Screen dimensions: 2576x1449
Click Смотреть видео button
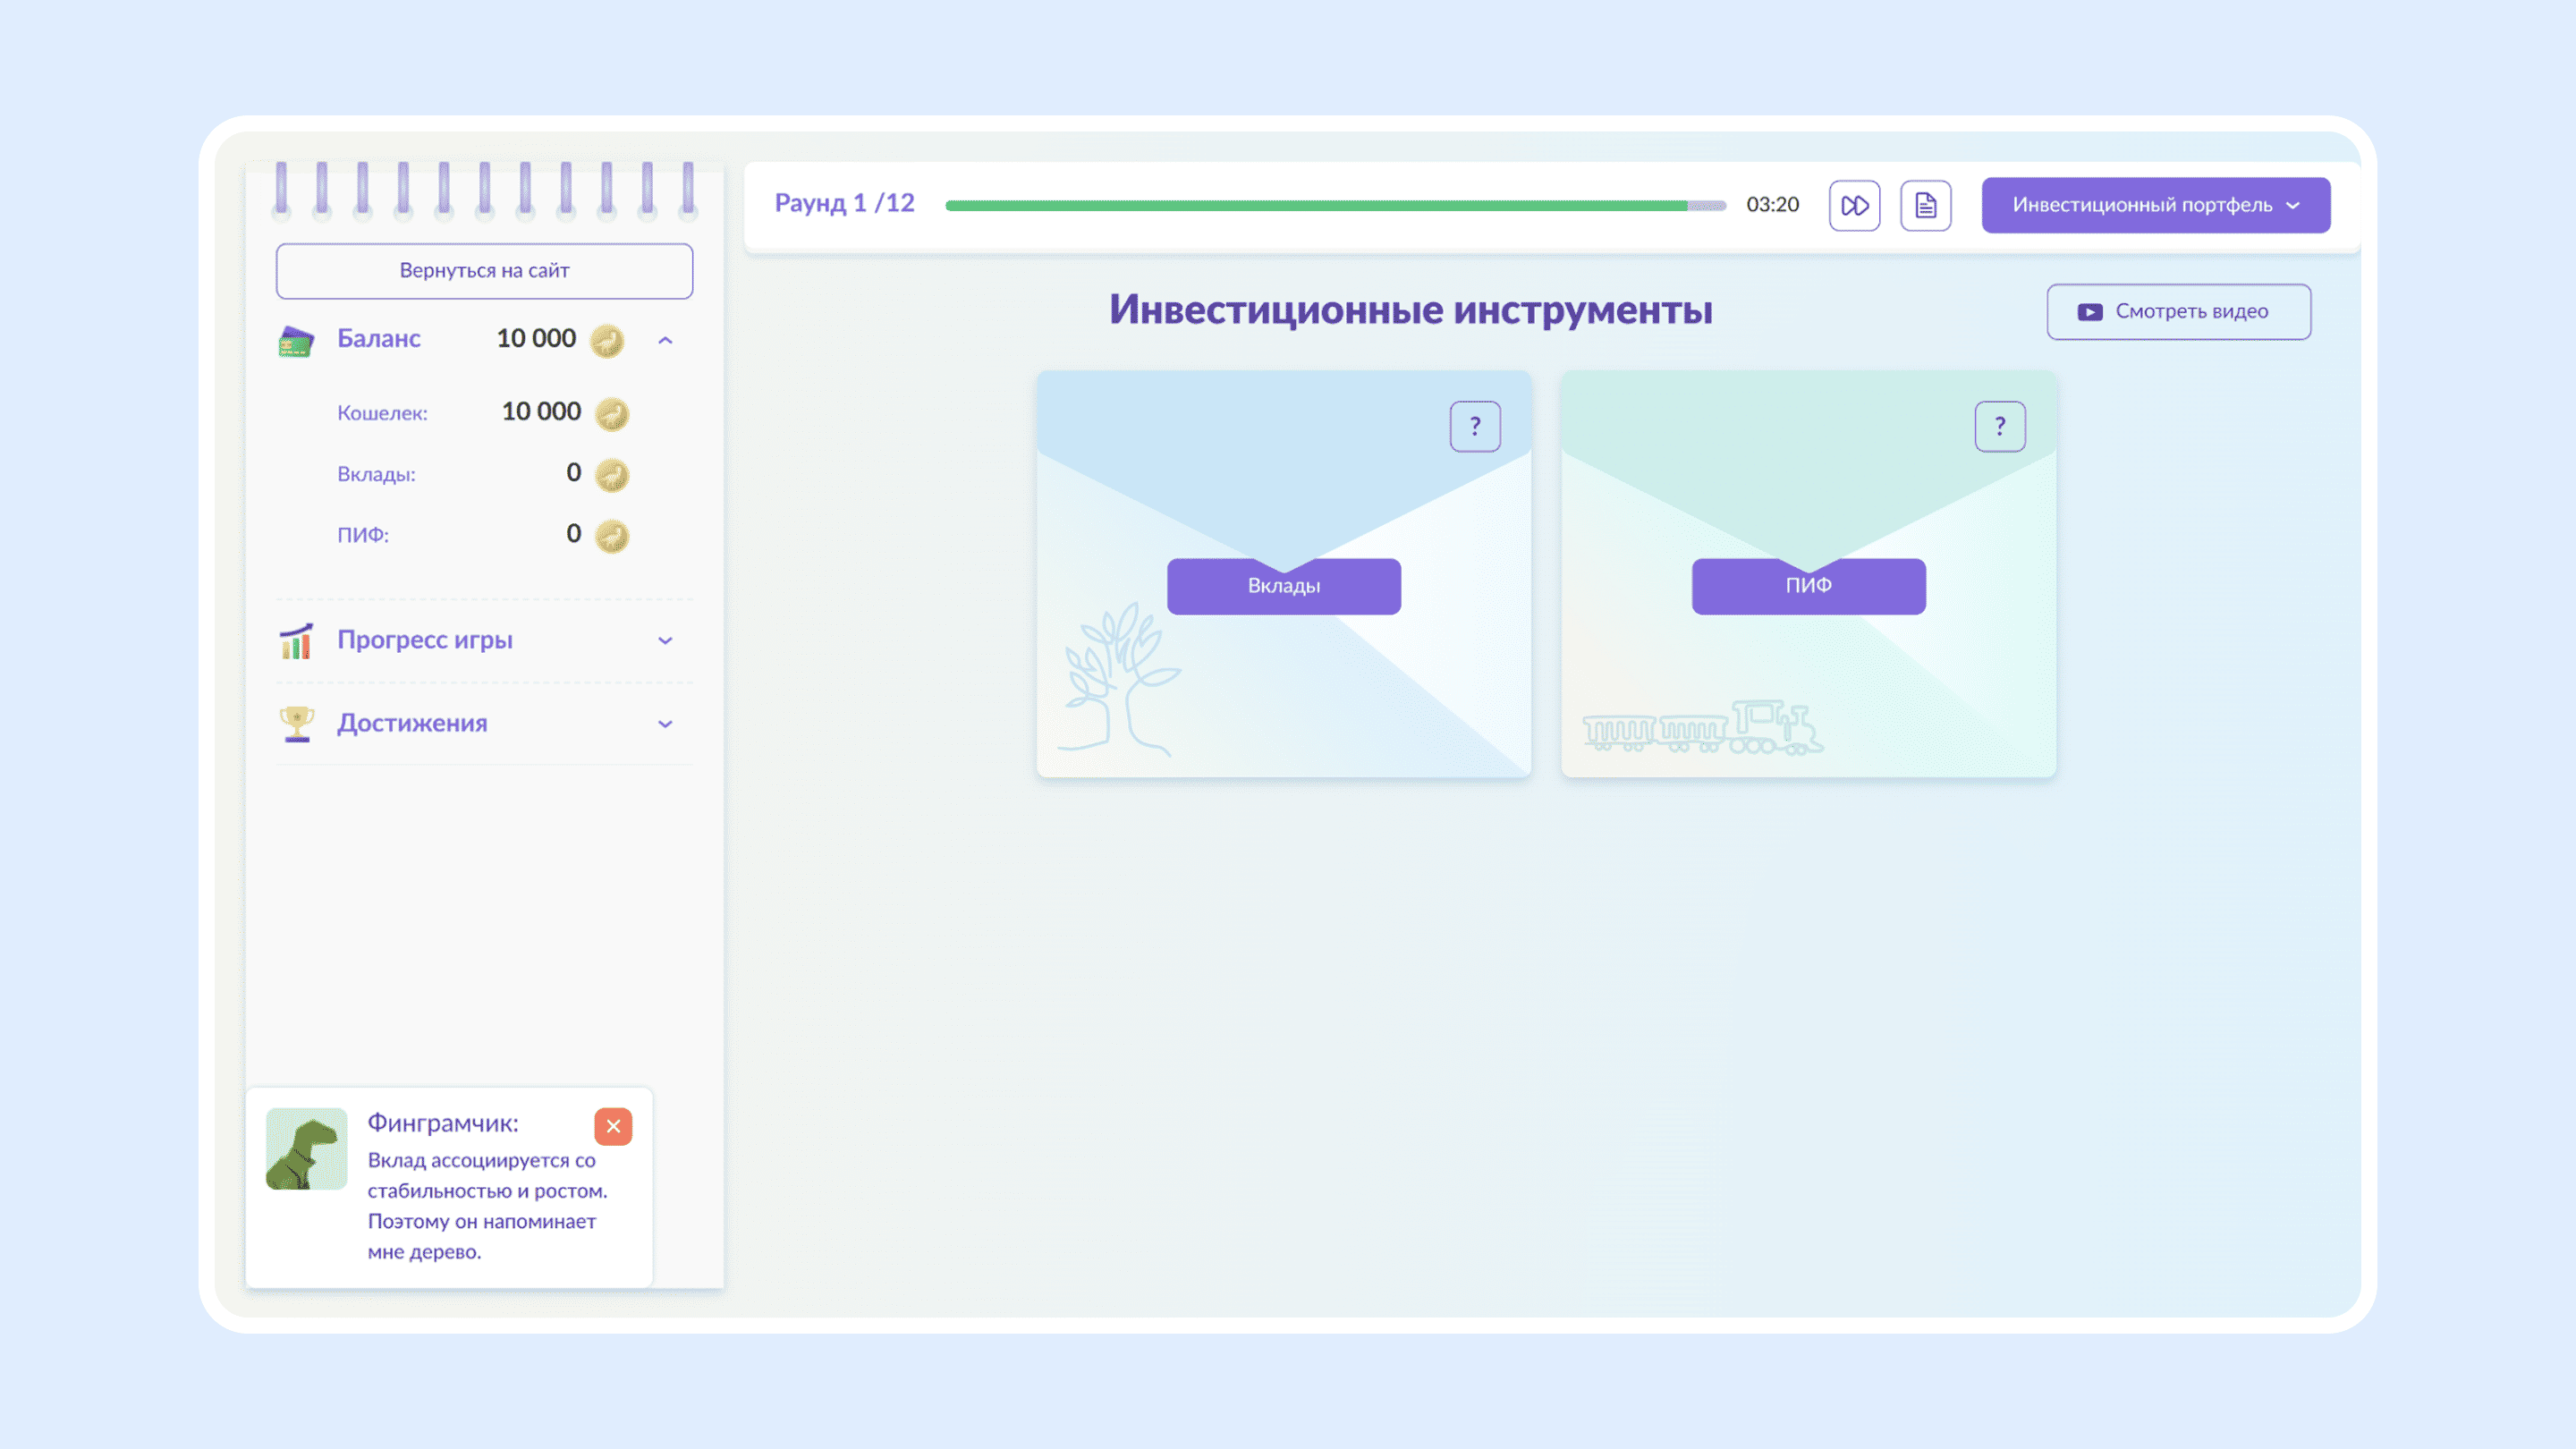click(2178, 312)
